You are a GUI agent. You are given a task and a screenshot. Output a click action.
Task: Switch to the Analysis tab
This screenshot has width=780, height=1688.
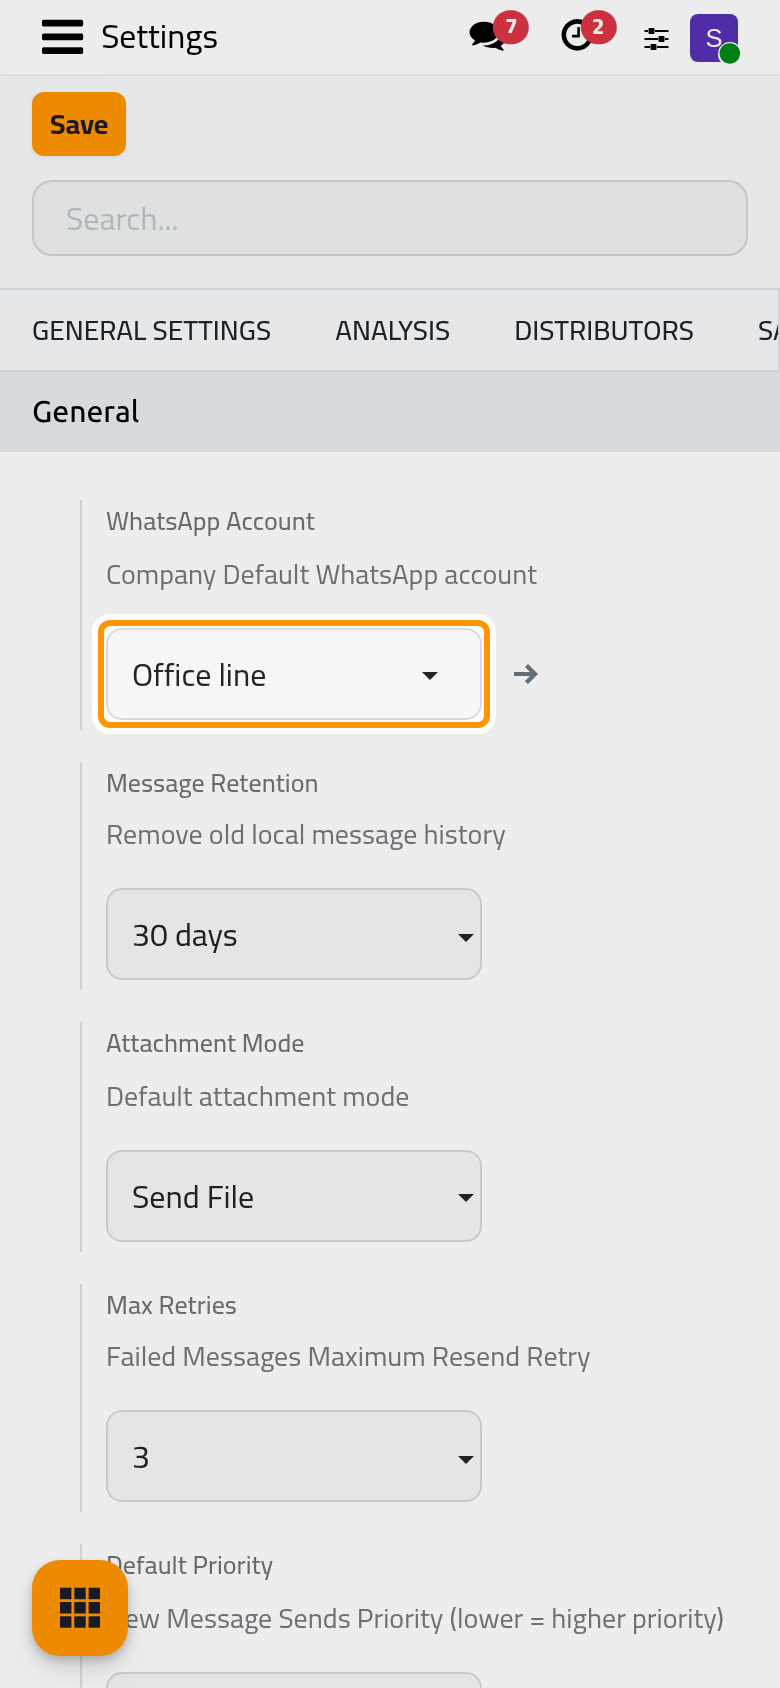[392, 331]
